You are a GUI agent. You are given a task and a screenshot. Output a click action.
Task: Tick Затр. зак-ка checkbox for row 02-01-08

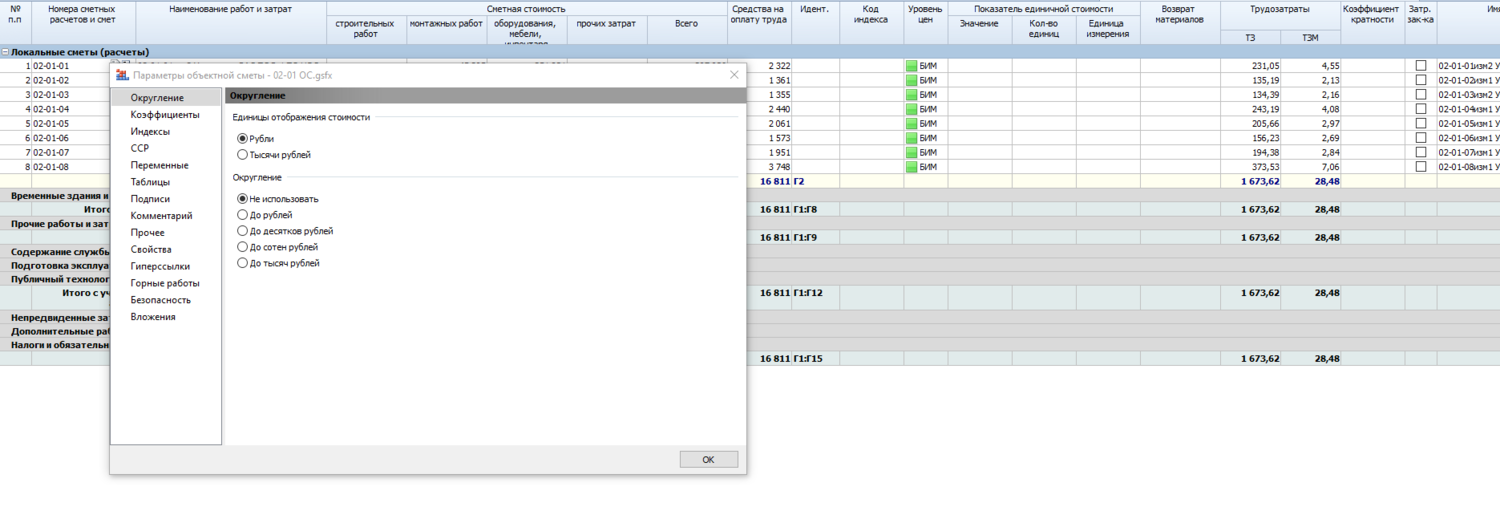click(1421, 167)
